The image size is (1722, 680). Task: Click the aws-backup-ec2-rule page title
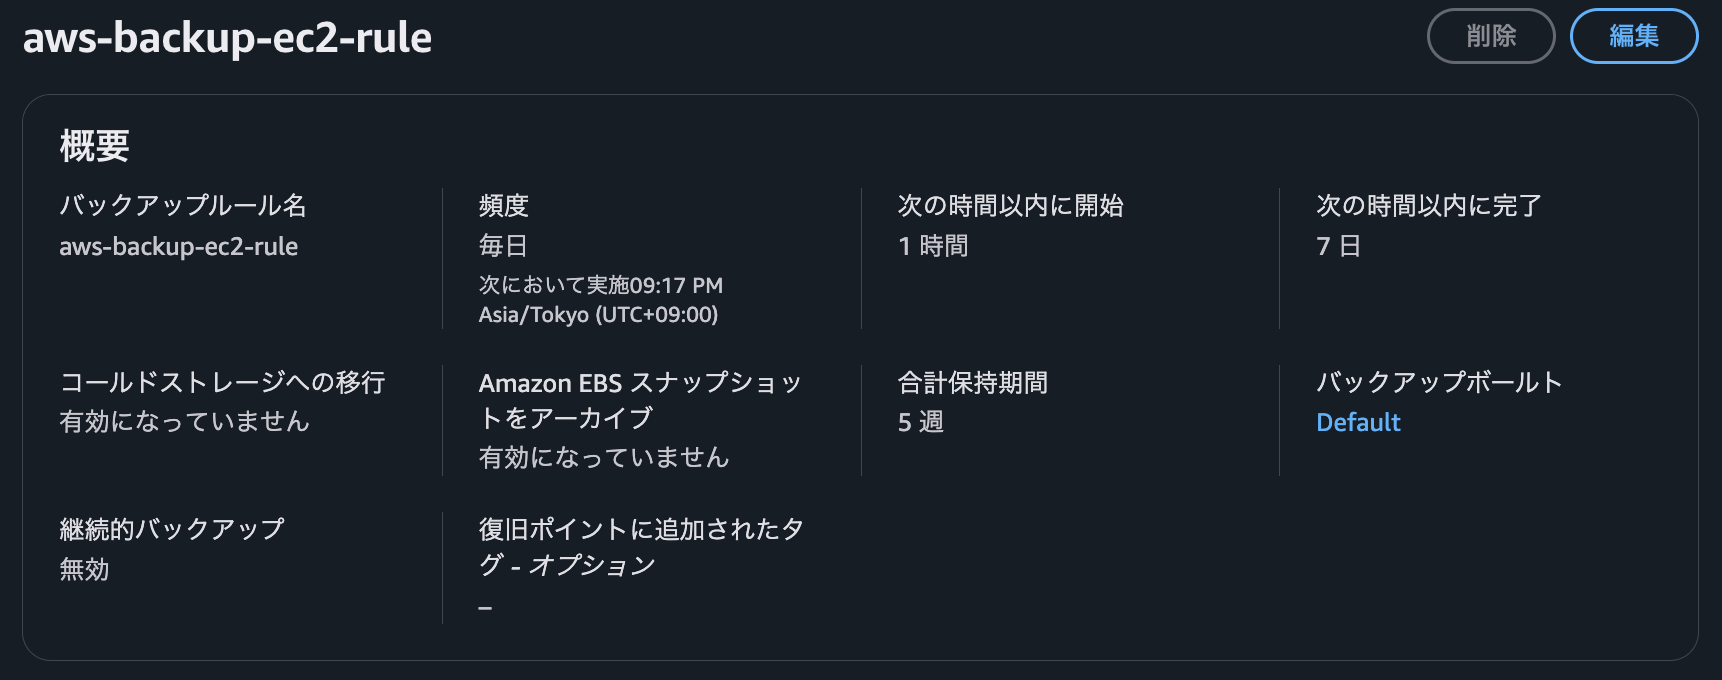click(227, 38)
